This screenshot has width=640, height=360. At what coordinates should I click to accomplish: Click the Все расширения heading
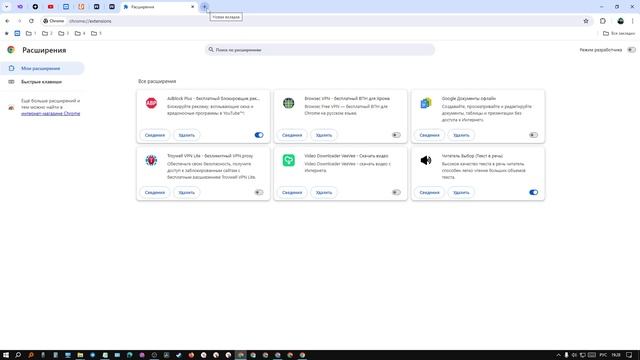pyautogui.click(x=157, y=81)
